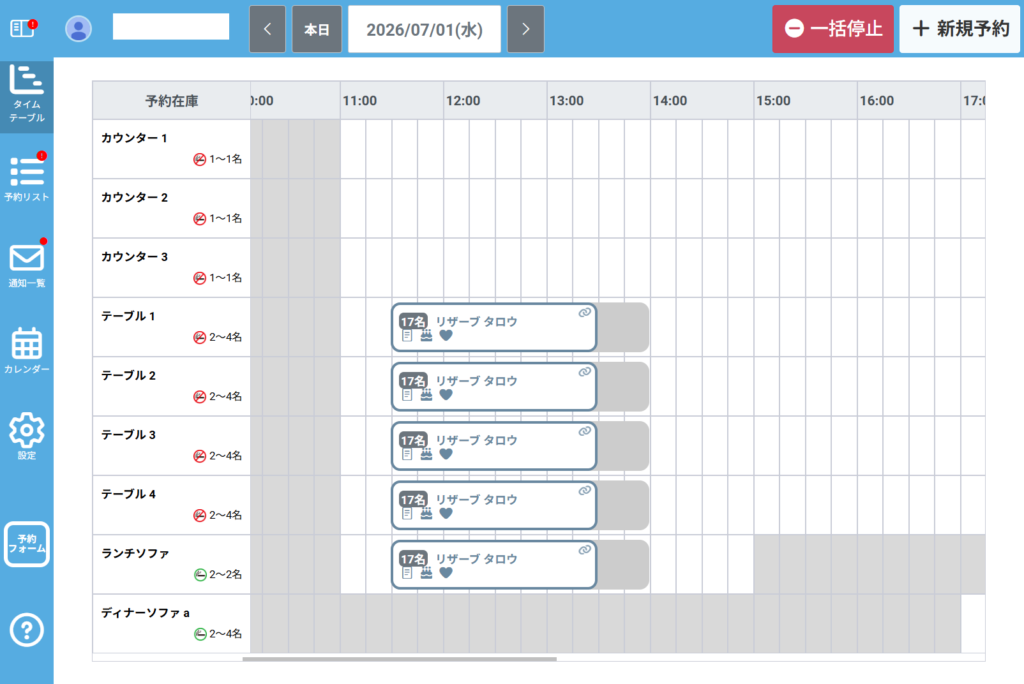Select the 13:00 slot in カウンター 2 row
This screenshot has height=684, width=1024.
click(560, 208)
